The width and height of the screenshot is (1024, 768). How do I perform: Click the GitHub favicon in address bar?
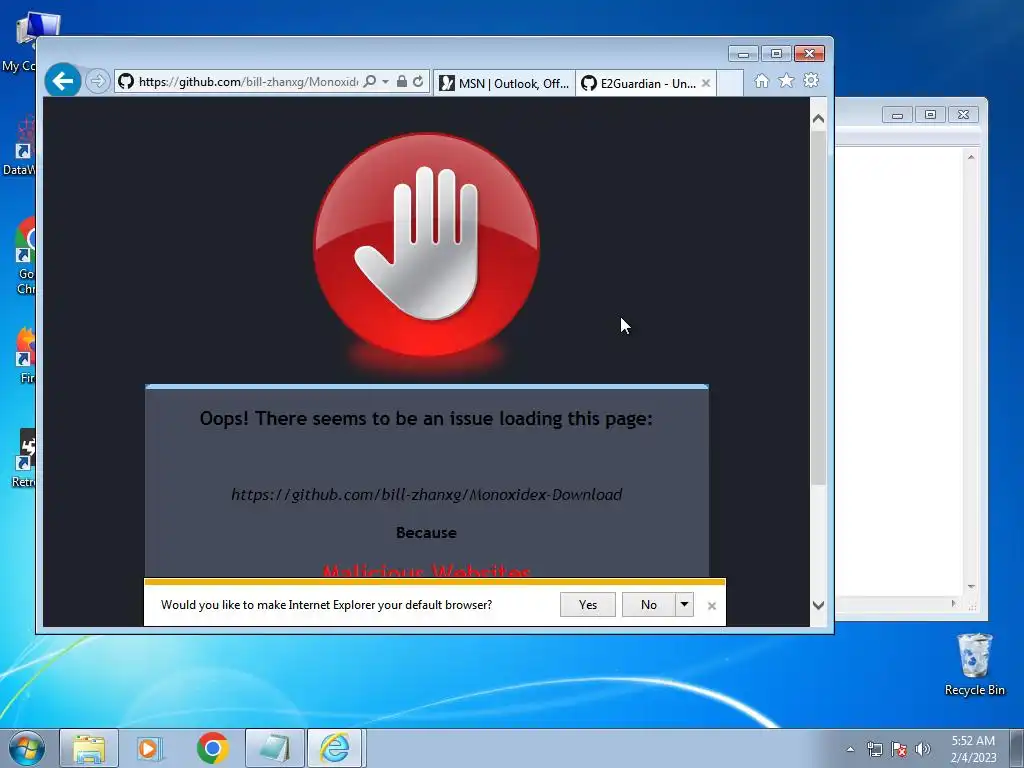[126, 82]
